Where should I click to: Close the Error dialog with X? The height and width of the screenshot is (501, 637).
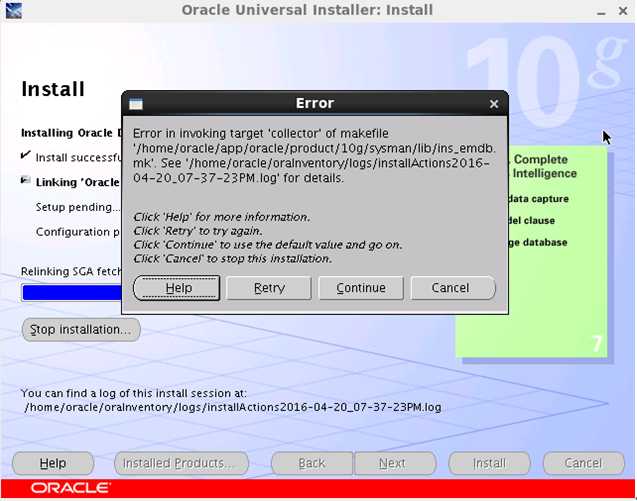tap(494, 104)
